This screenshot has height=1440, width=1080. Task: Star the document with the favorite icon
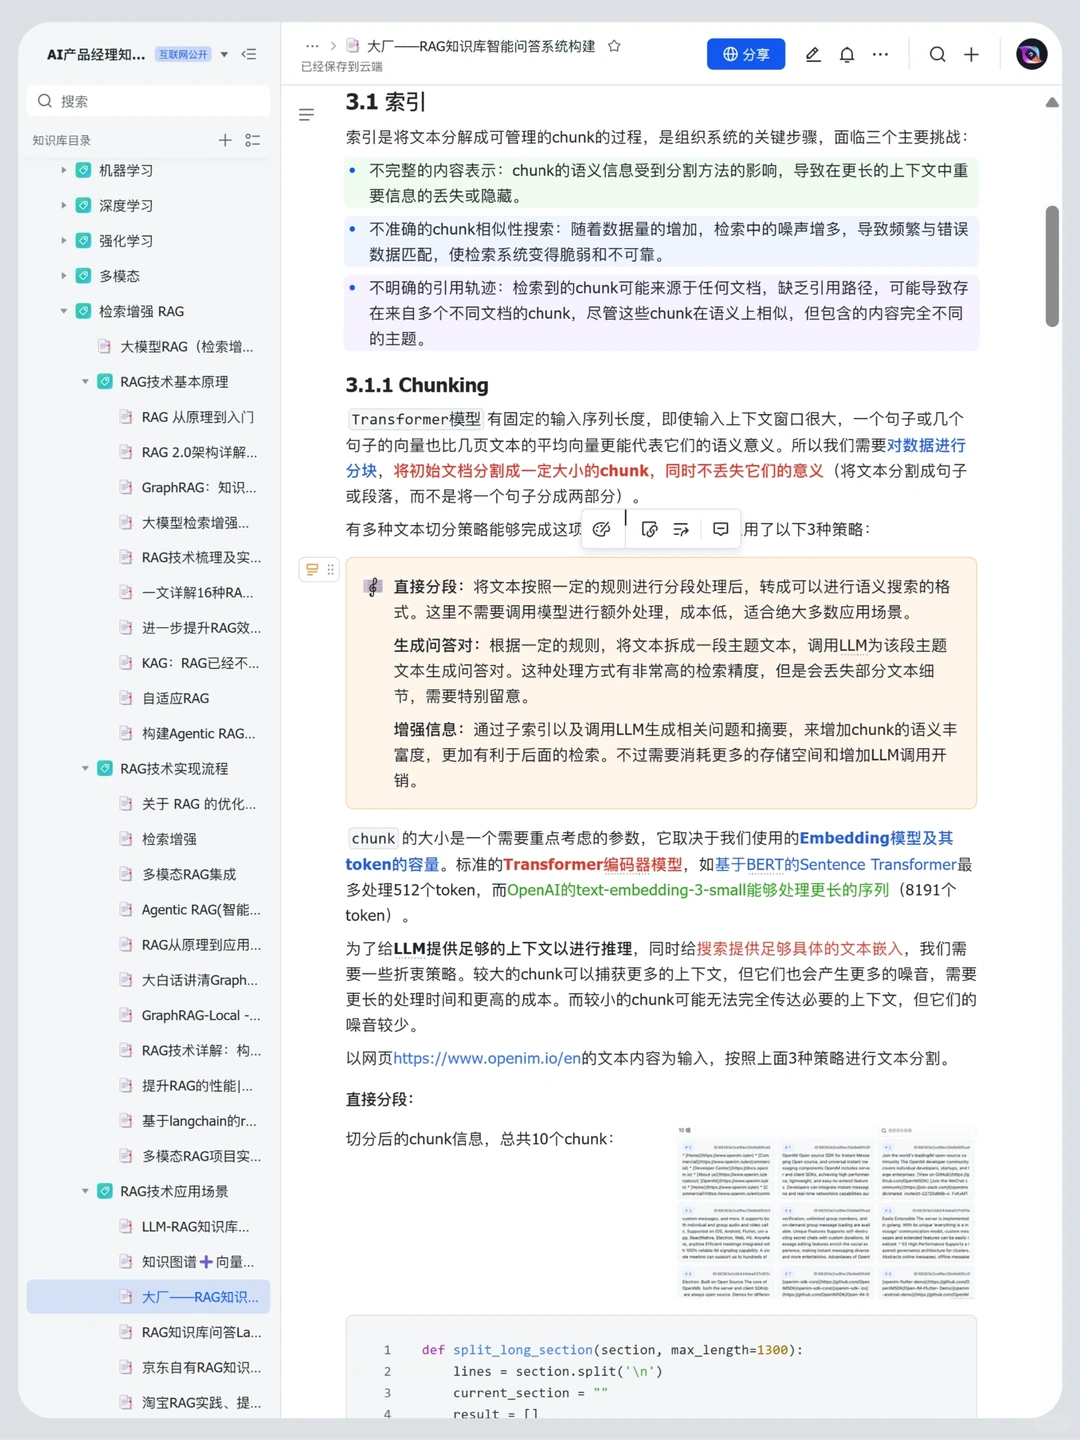[x=614, y=46]
